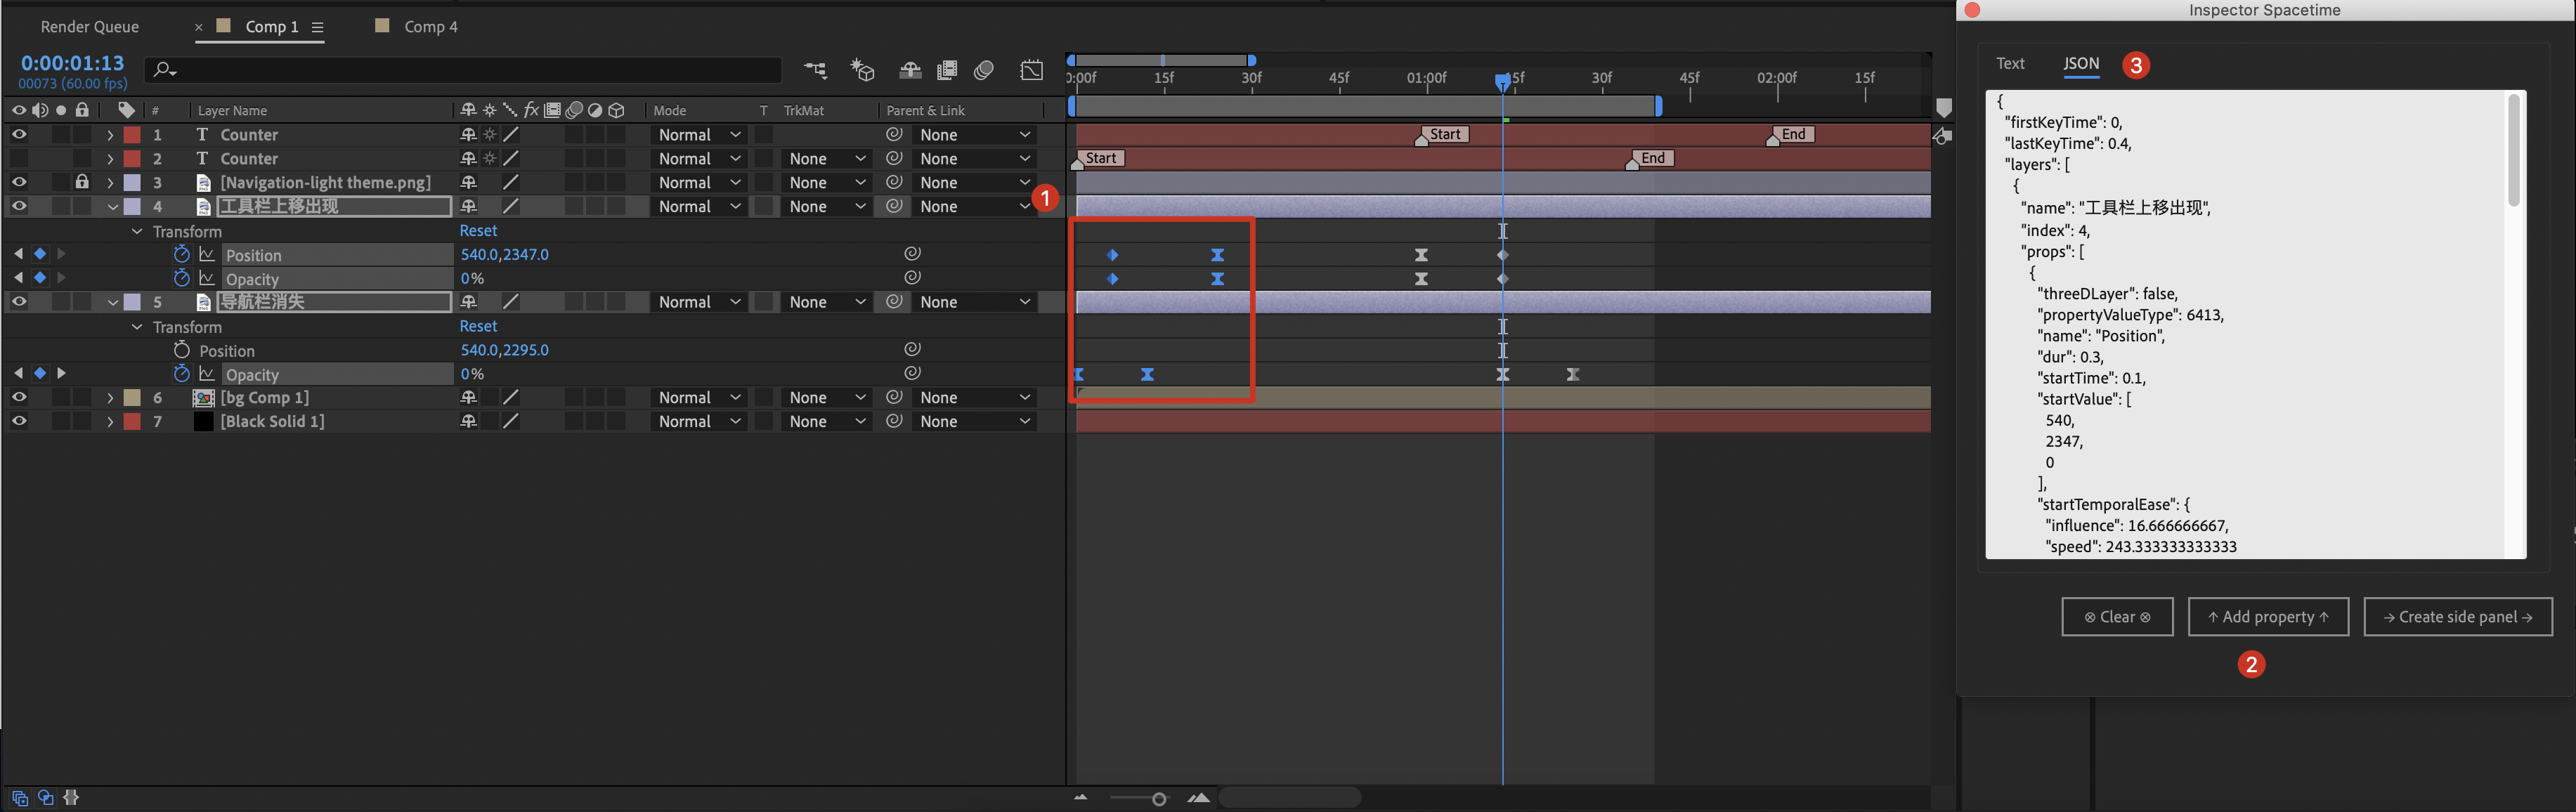Image resolution: width=2576 pixels, height=812 pixels.
Task: Hide layer 4 工具栏上移出现 with eye icon
Action: click(19, 206)
